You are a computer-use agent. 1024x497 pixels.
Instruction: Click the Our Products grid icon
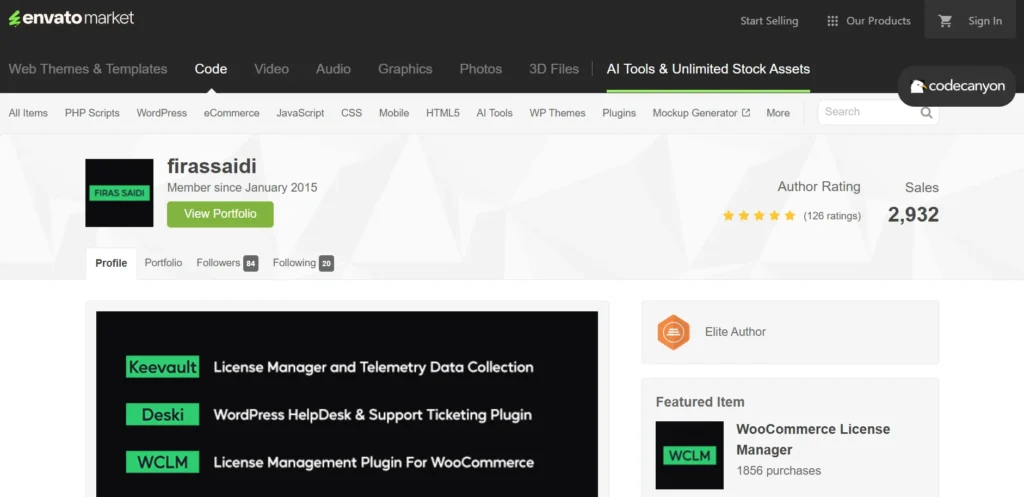pos(832,21)
